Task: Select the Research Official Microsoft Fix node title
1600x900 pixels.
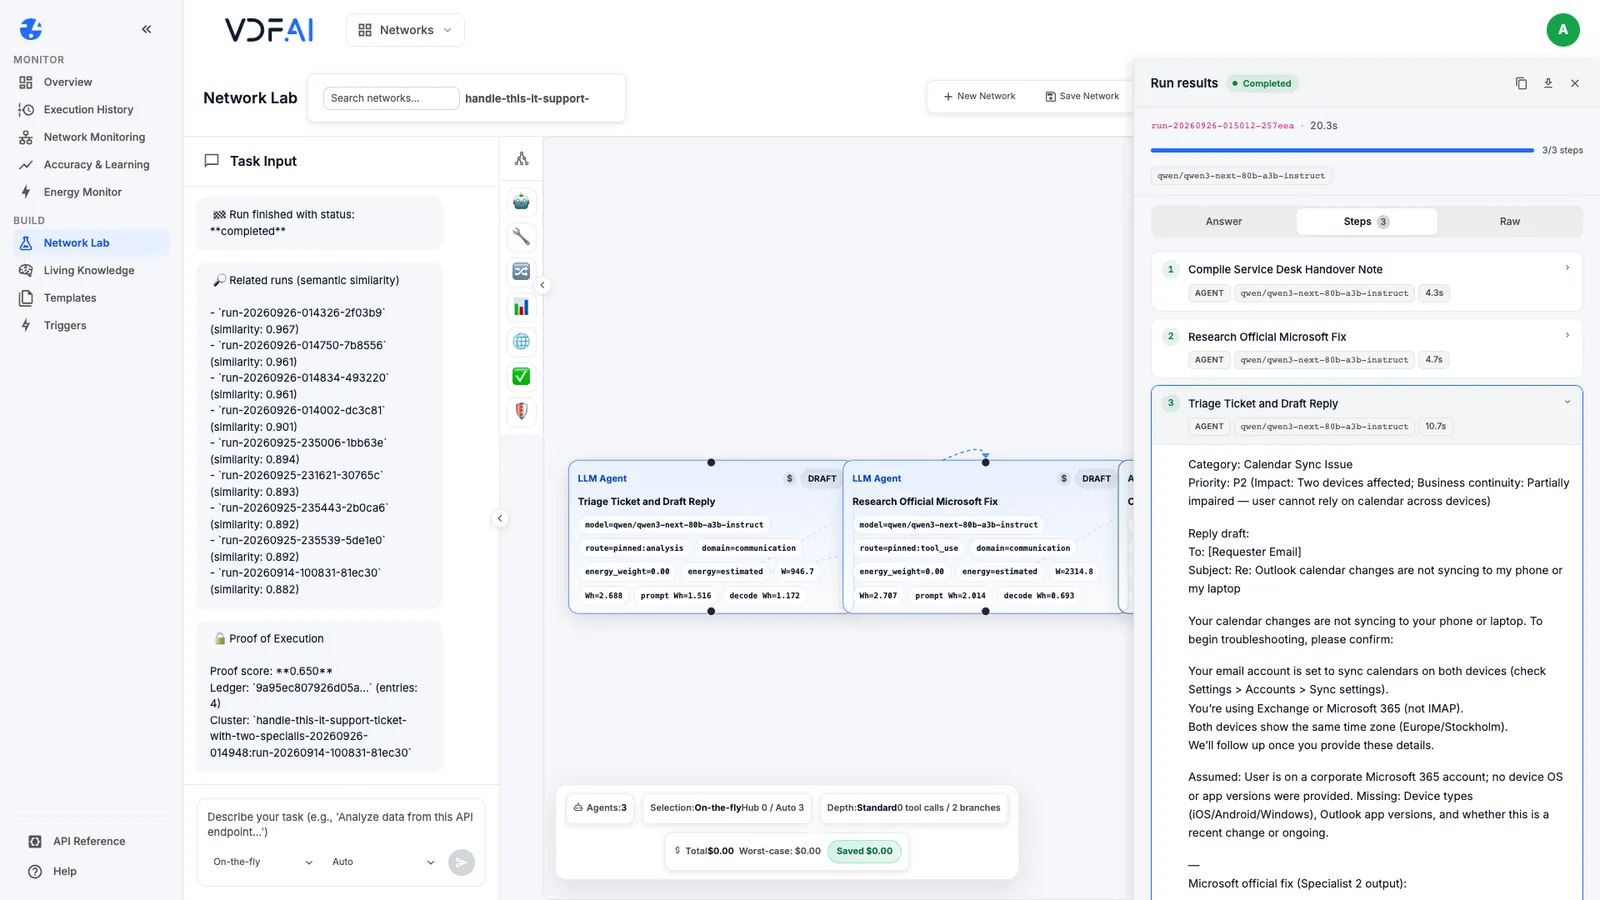Action: click(925, 502)
